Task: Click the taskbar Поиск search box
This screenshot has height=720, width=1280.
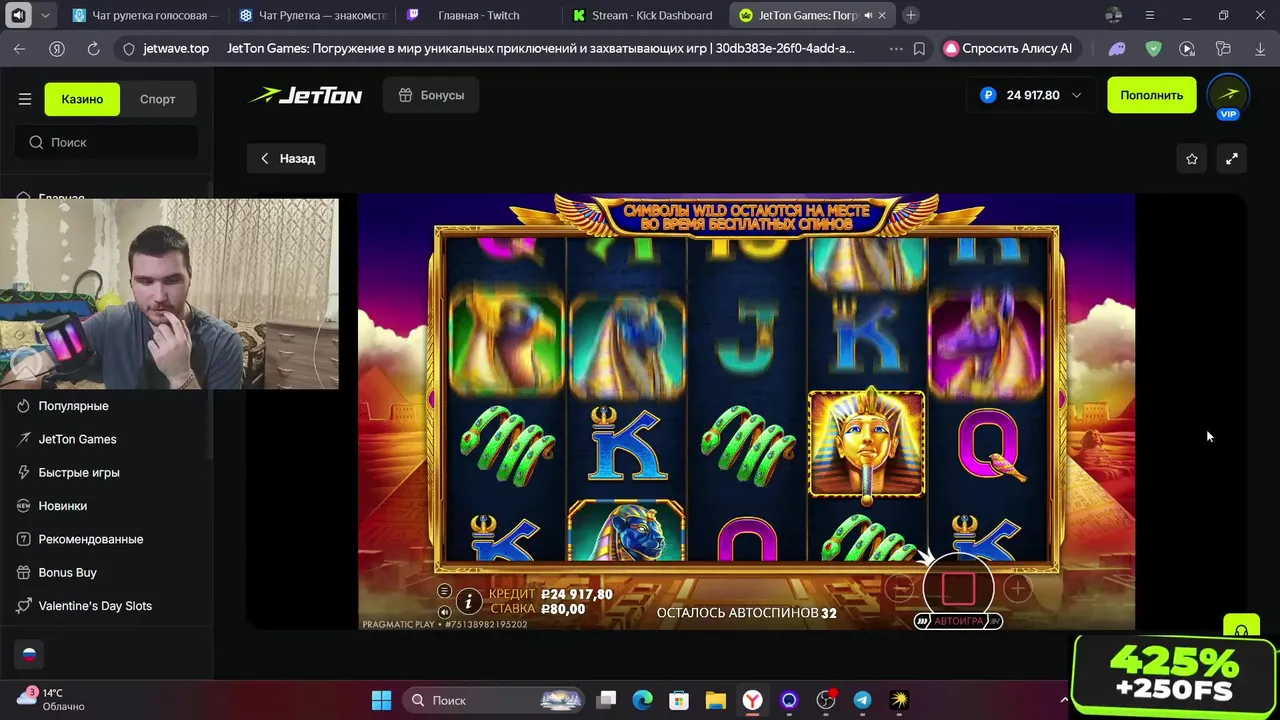Action: click(494, 700)
